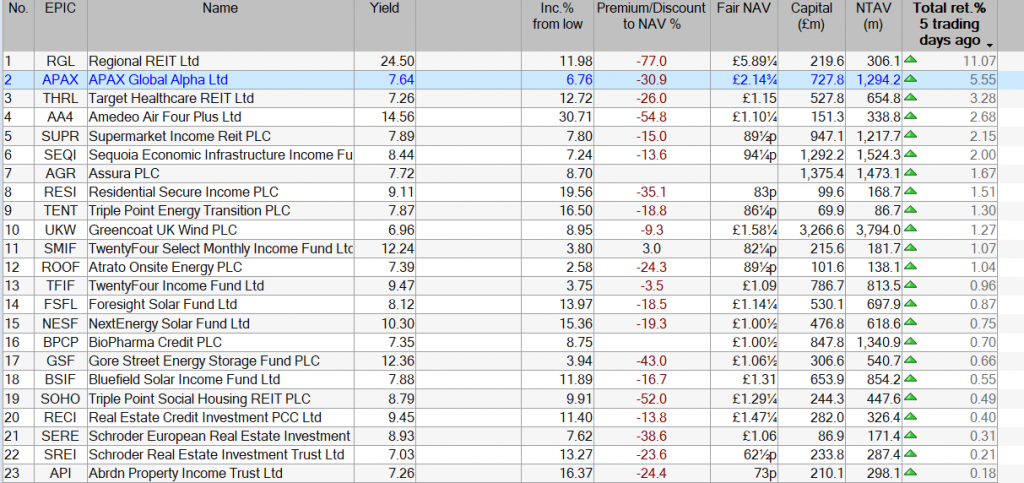Image resolution: width=1024 pixels, height=483 pixels.
Task: Click the Fair NAV column header
Action: [x=744, y=25]
